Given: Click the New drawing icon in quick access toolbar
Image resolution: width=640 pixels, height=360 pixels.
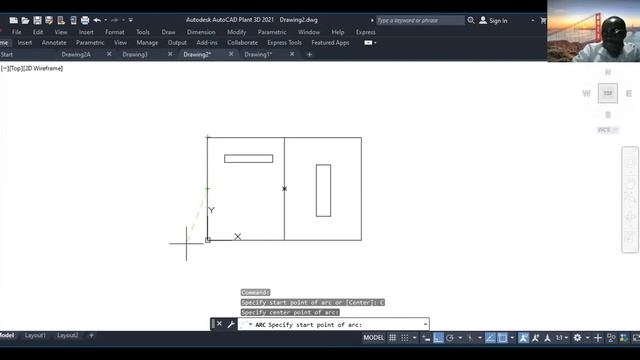Looking at the screenshot, I should click(13, 20).
